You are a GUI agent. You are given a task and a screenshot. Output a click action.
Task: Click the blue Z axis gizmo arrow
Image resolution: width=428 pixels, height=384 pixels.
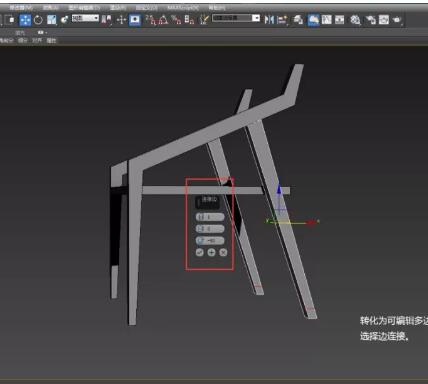point(279,189)
